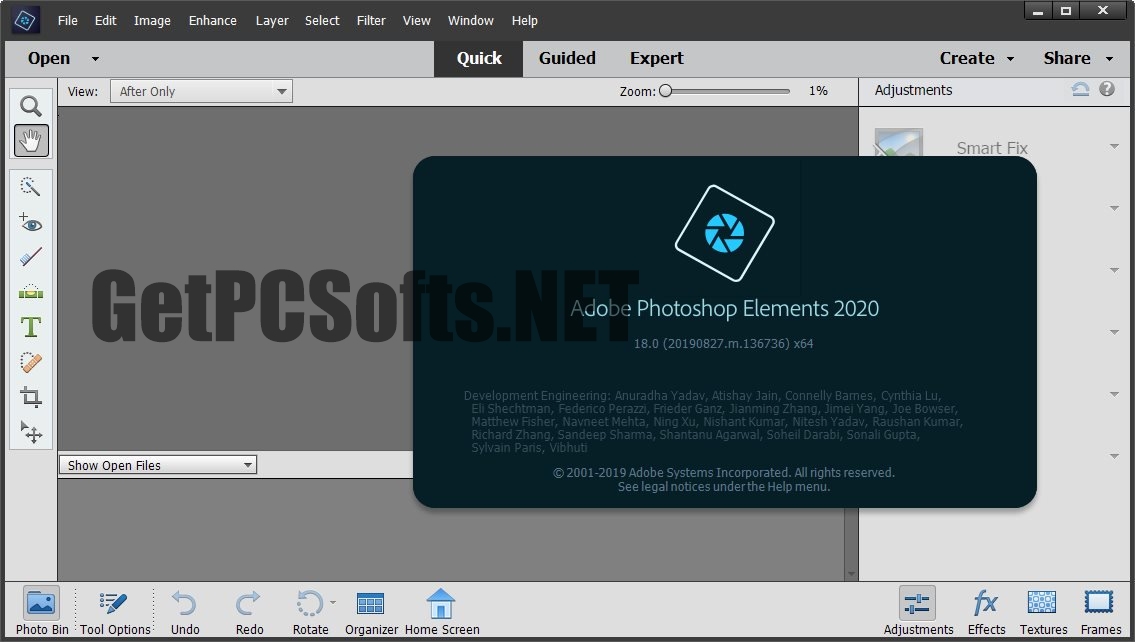
Task: Open the File menu
Action: click(67, 20)
